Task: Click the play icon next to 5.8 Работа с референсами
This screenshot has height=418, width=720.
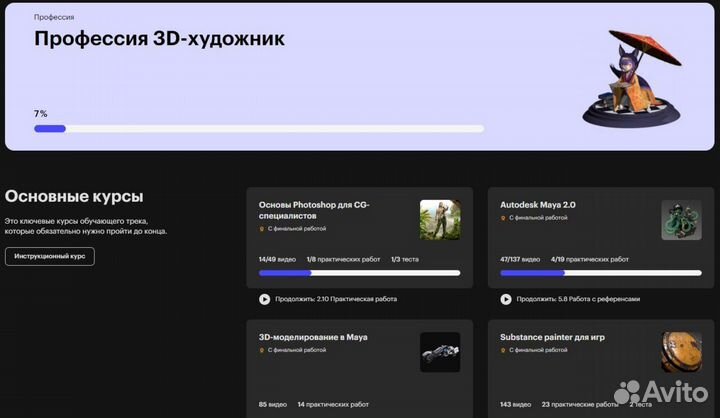Action: click(x=506, y=299)
